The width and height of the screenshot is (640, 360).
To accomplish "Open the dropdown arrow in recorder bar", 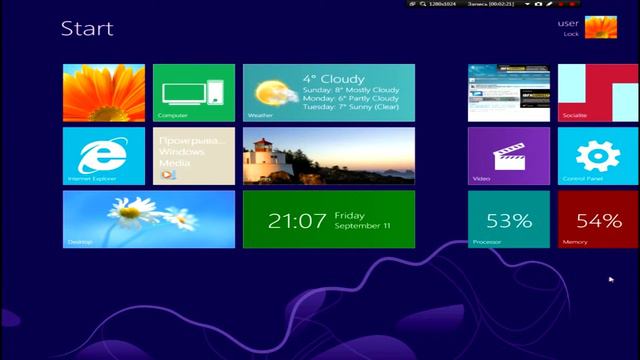I will [527, 4].
